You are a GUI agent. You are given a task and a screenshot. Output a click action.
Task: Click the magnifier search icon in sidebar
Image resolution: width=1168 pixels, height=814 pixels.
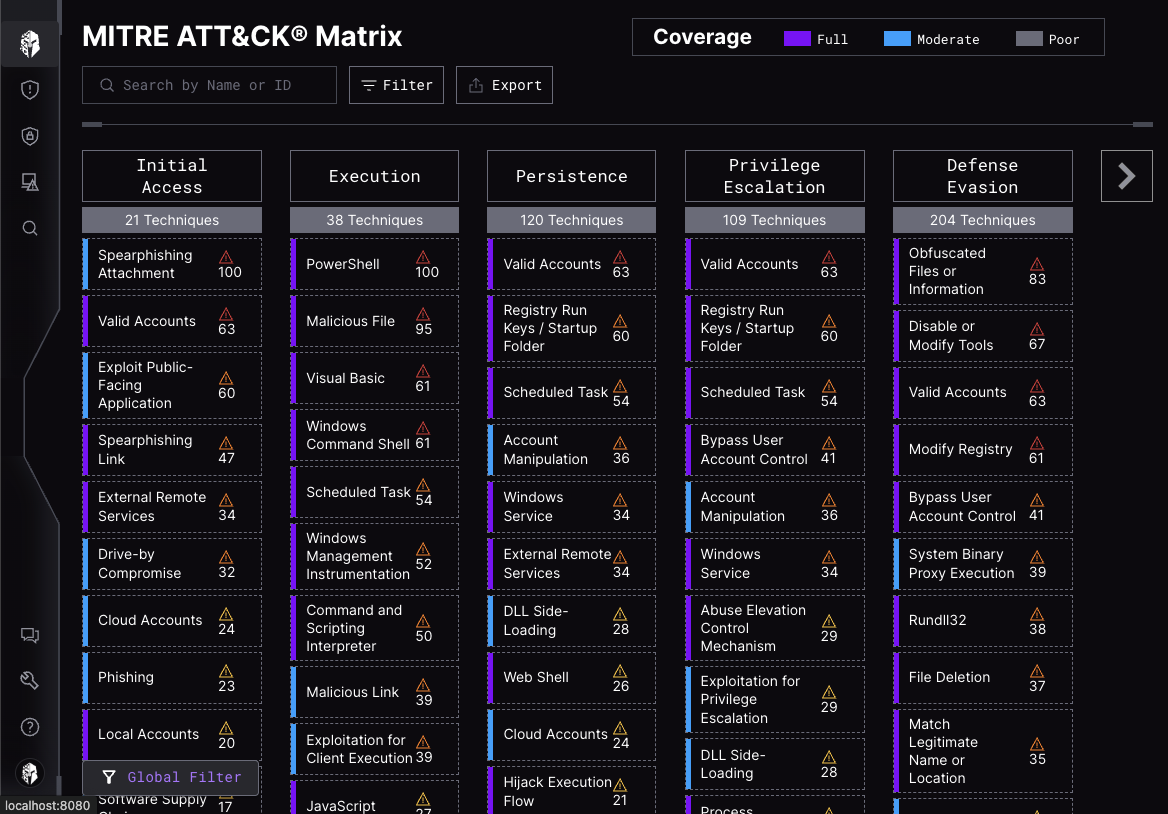30,228
